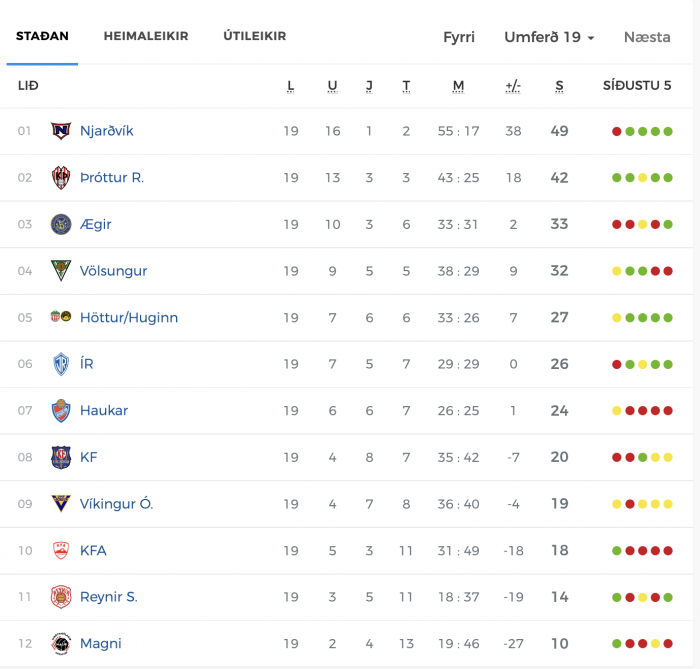Screen dimensions: 700x669
Task: Click the ÍR blue shield crest
Action: coord(61,364)
